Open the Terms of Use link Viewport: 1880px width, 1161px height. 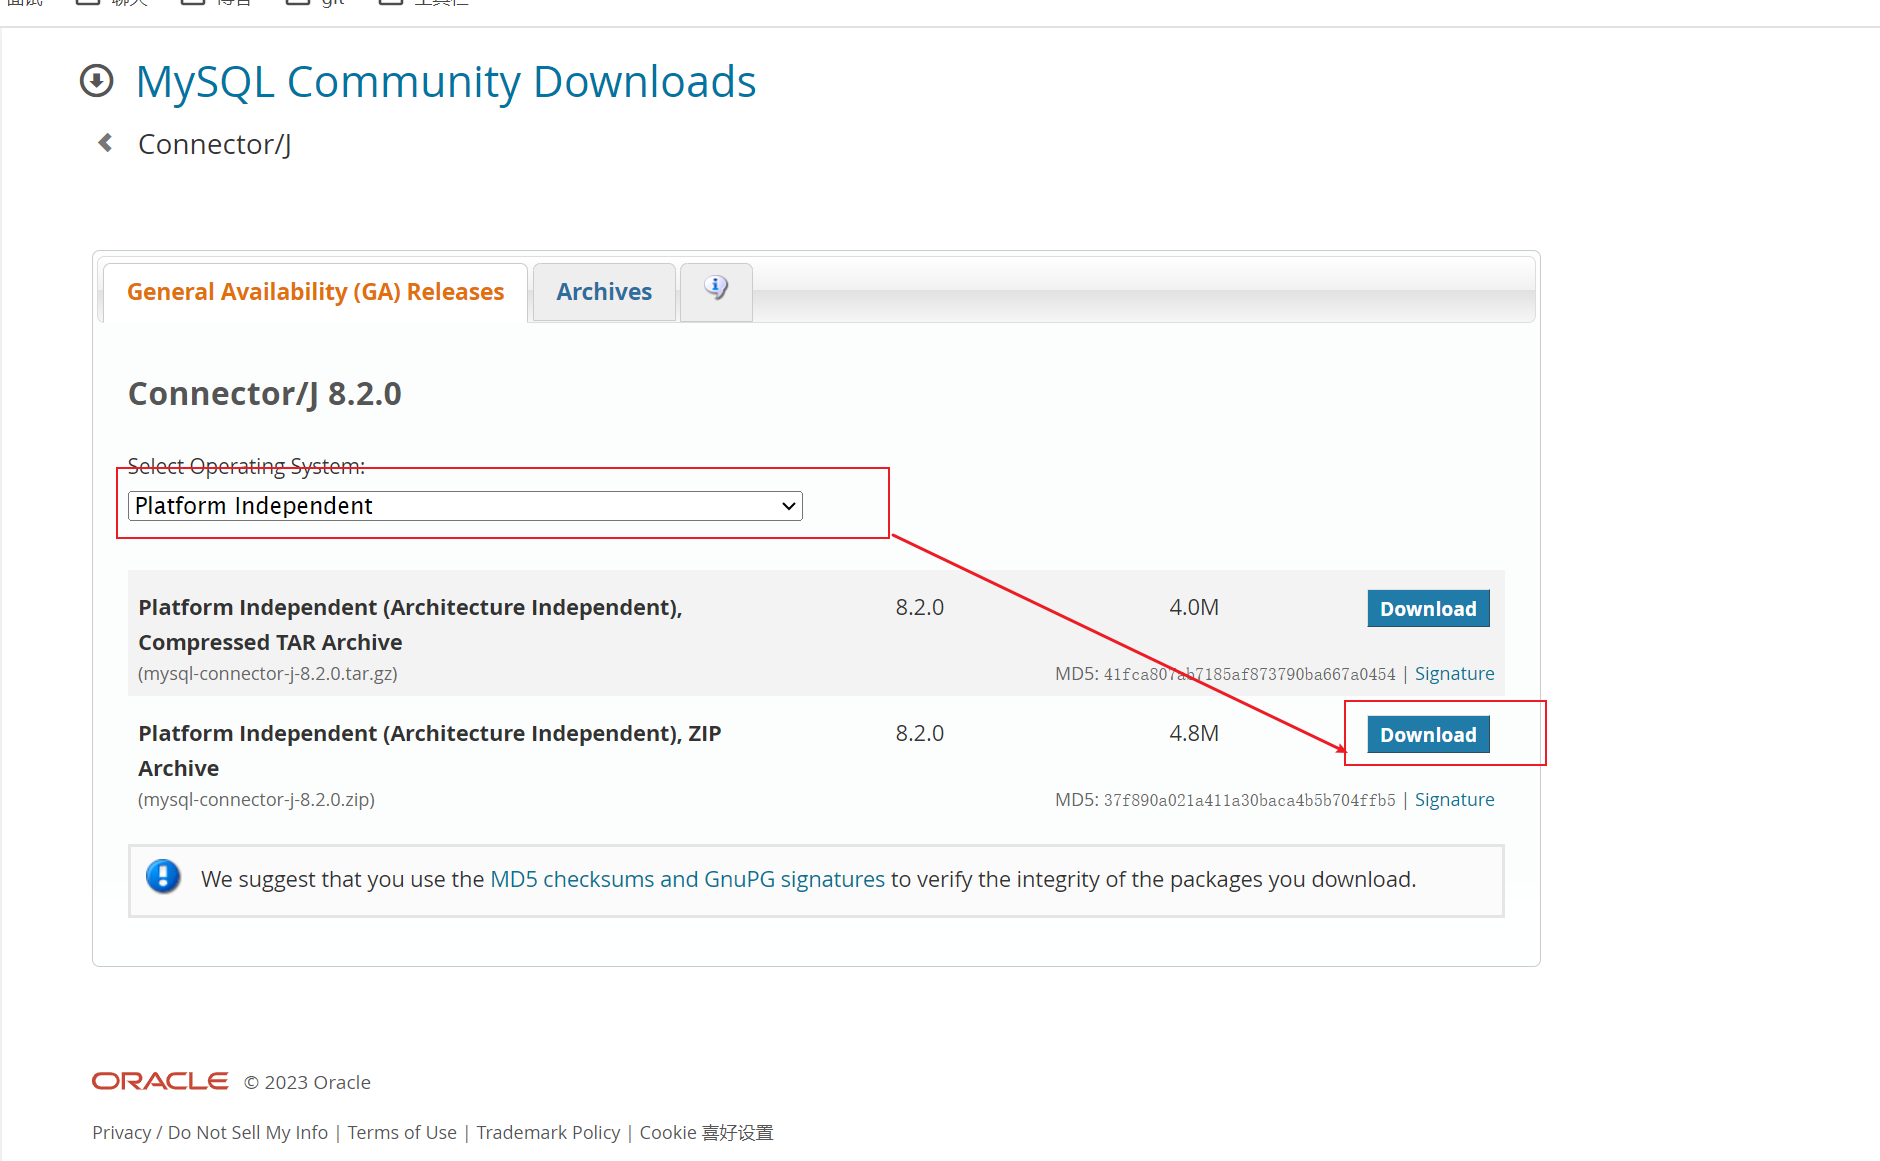pyautogui.click(x=402, y=1132)
